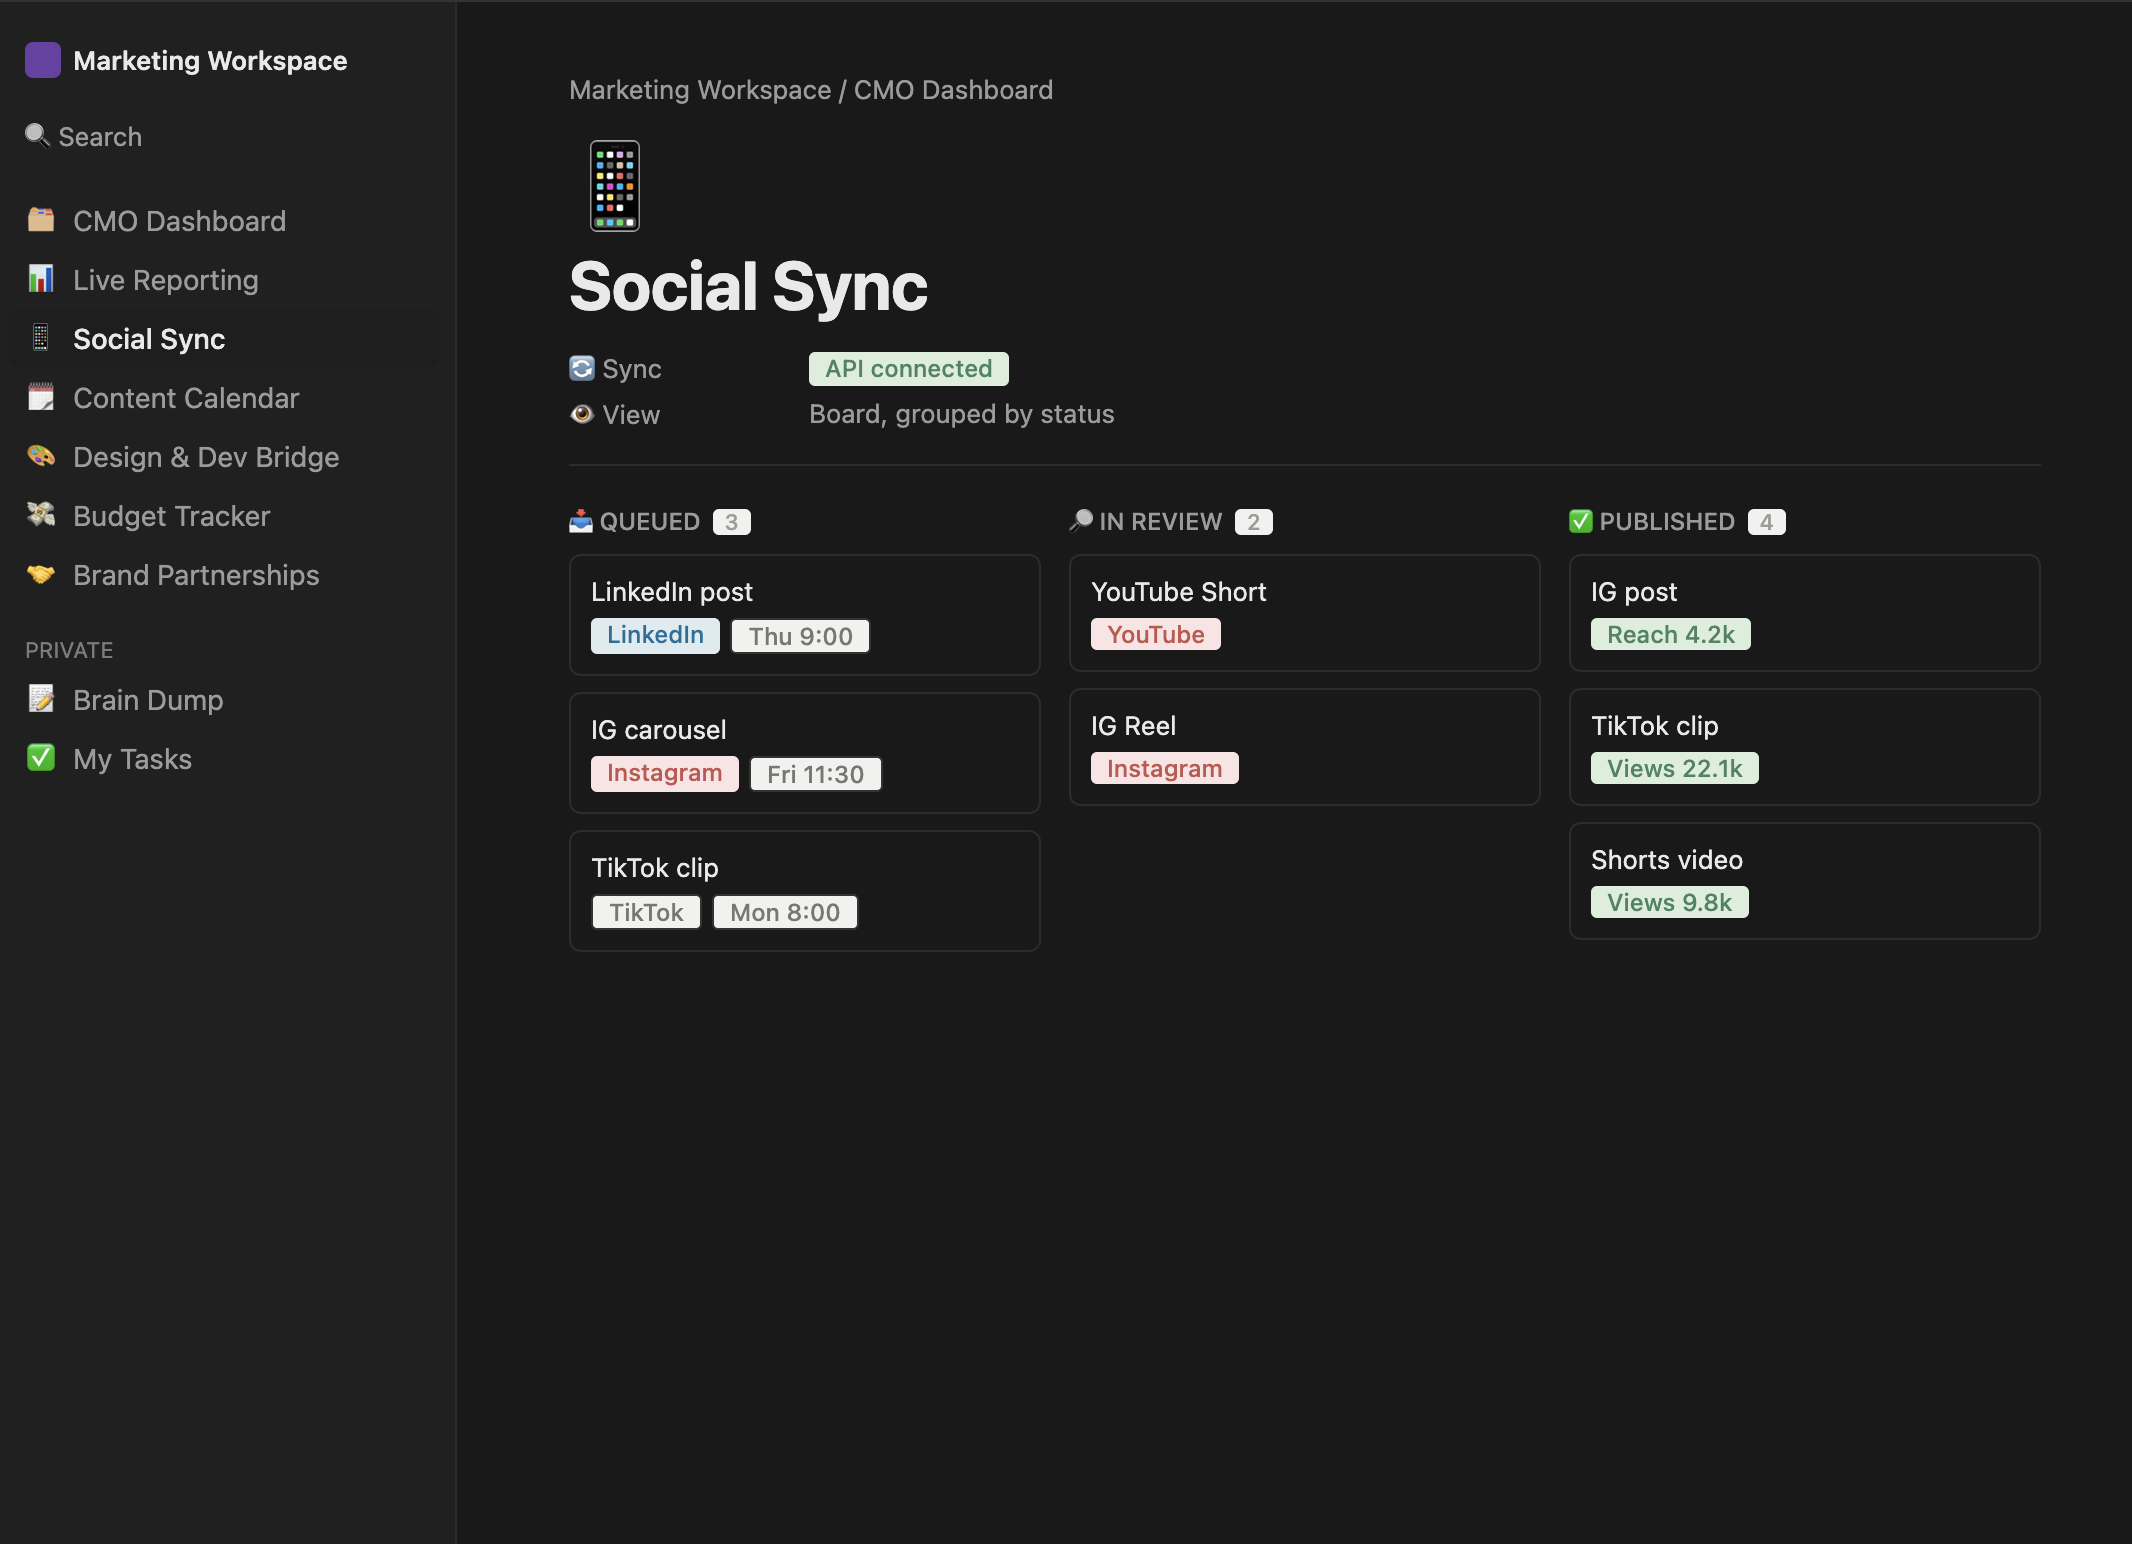Click the magnifying glass search icon
The image size is (2132, 1544).
pyautogui.click(x=37, y=135)
